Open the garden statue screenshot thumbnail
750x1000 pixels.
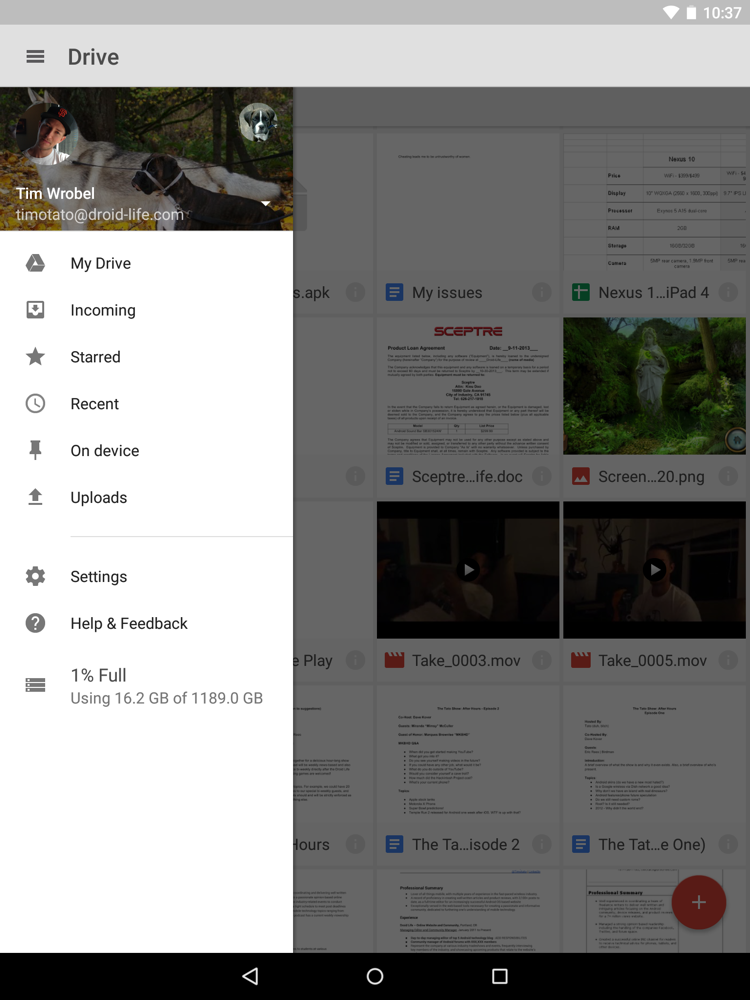point(654,386)
